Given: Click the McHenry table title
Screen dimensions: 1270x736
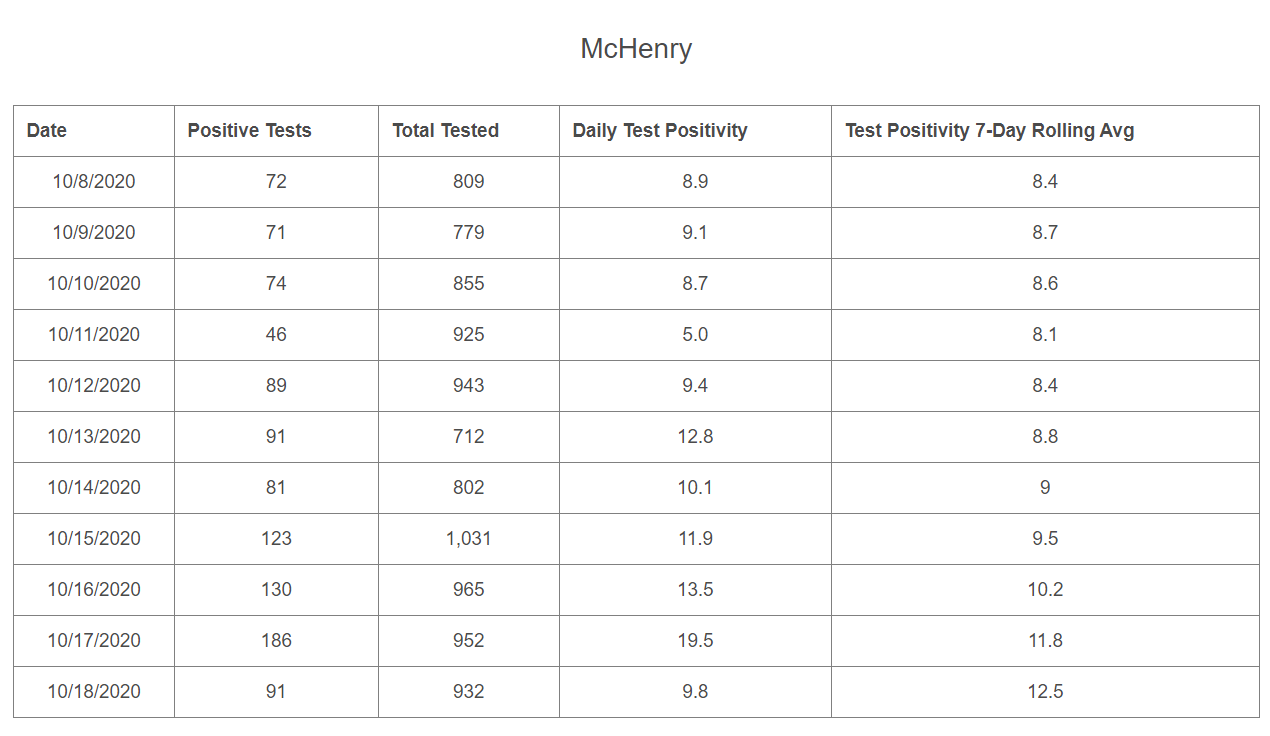Looking at the screenshot, I should (636, 48).
